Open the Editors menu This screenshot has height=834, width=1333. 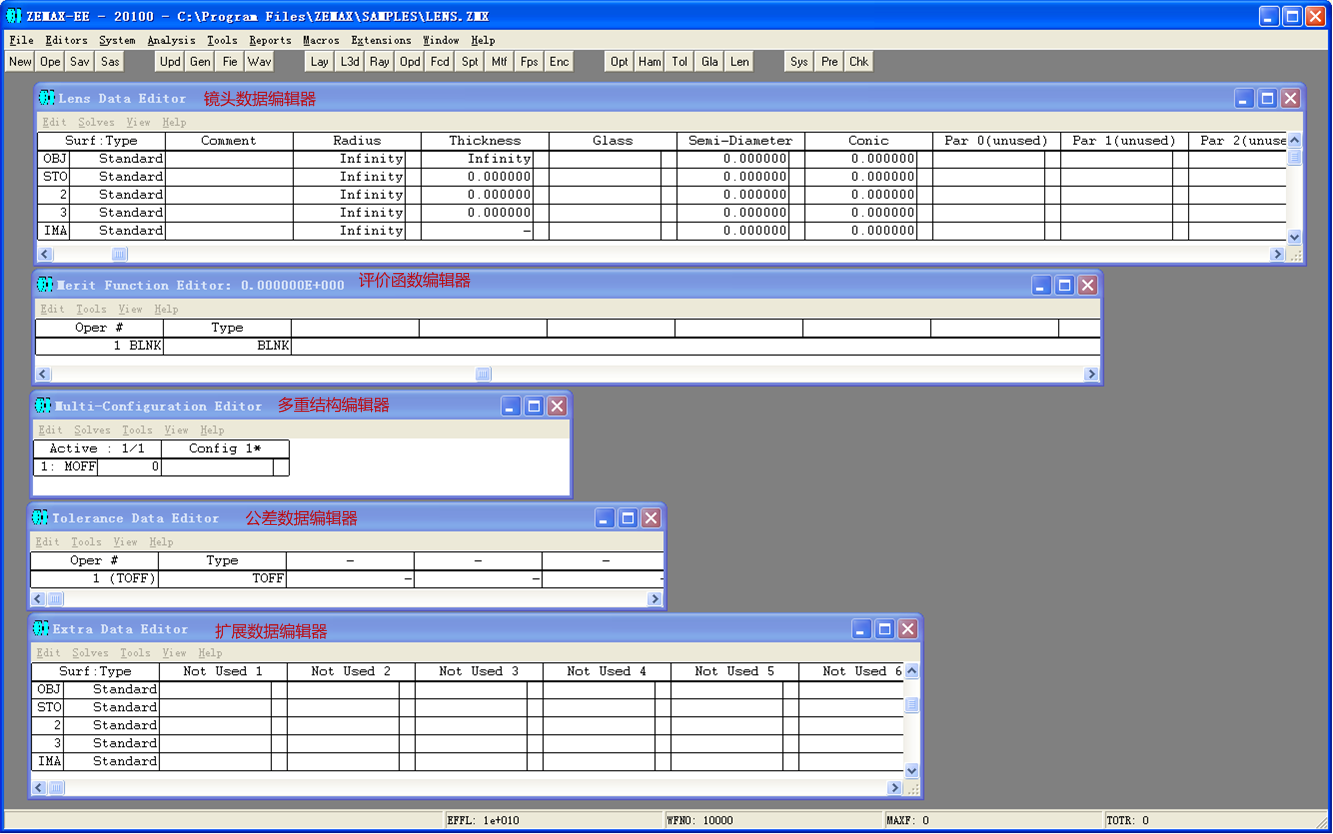66,41
